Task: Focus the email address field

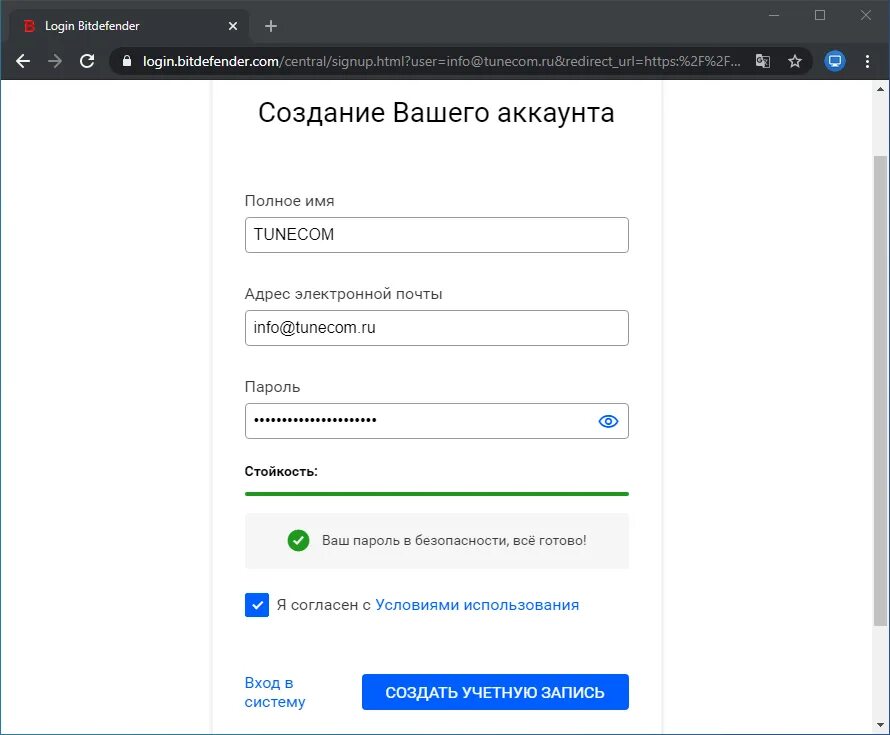Action: tap(436, 328)
